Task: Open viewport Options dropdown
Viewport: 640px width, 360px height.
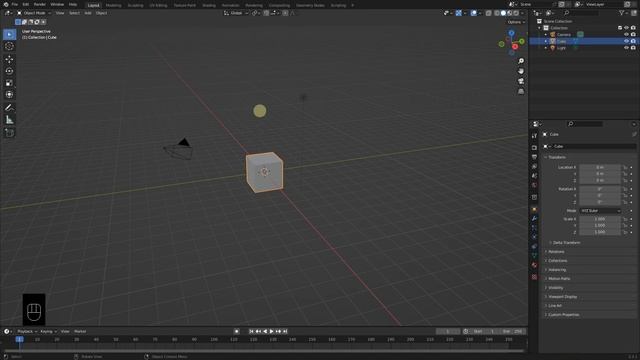Action: [x=516, y=22]
